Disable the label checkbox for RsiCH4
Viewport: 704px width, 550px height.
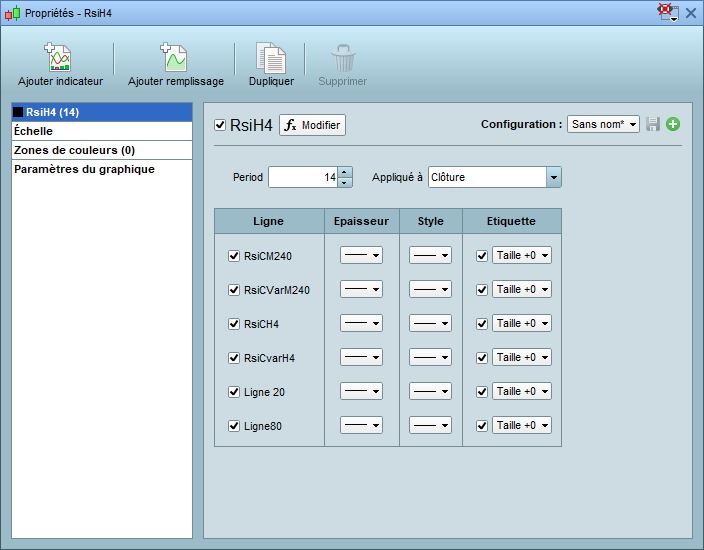coord(482,324)
